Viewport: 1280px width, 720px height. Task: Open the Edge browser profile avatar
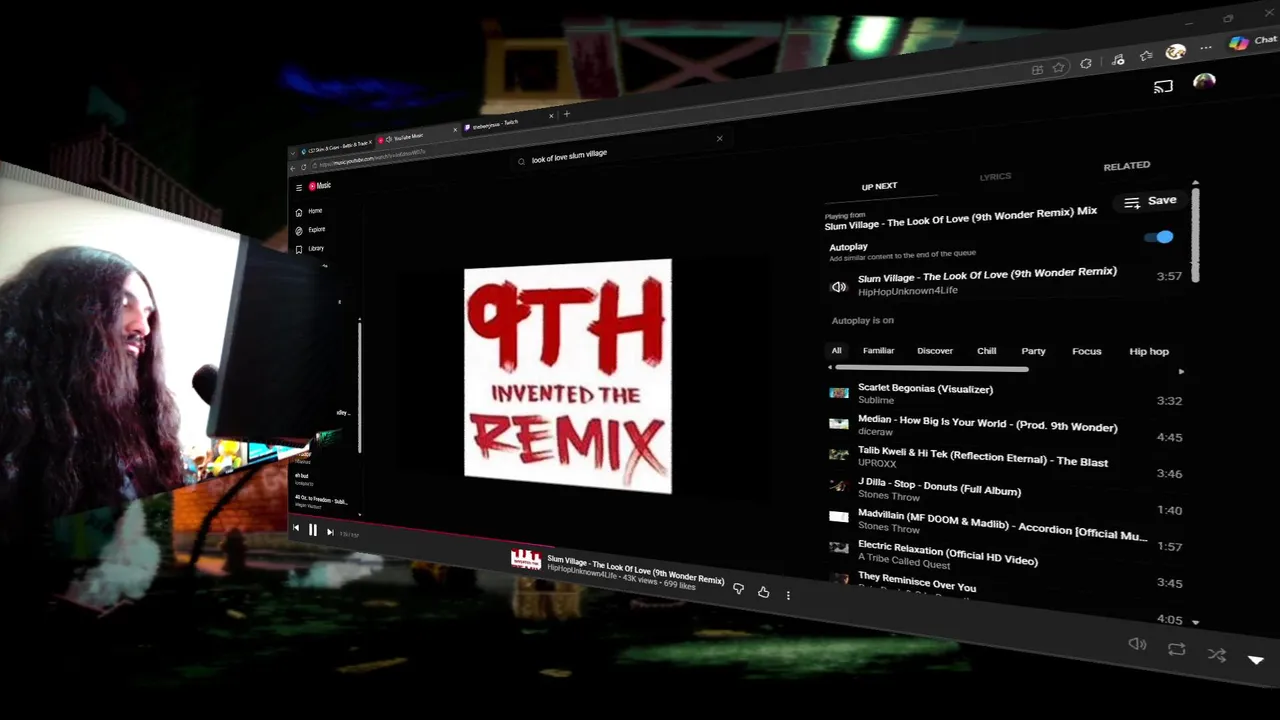[x=1176, y=52]
